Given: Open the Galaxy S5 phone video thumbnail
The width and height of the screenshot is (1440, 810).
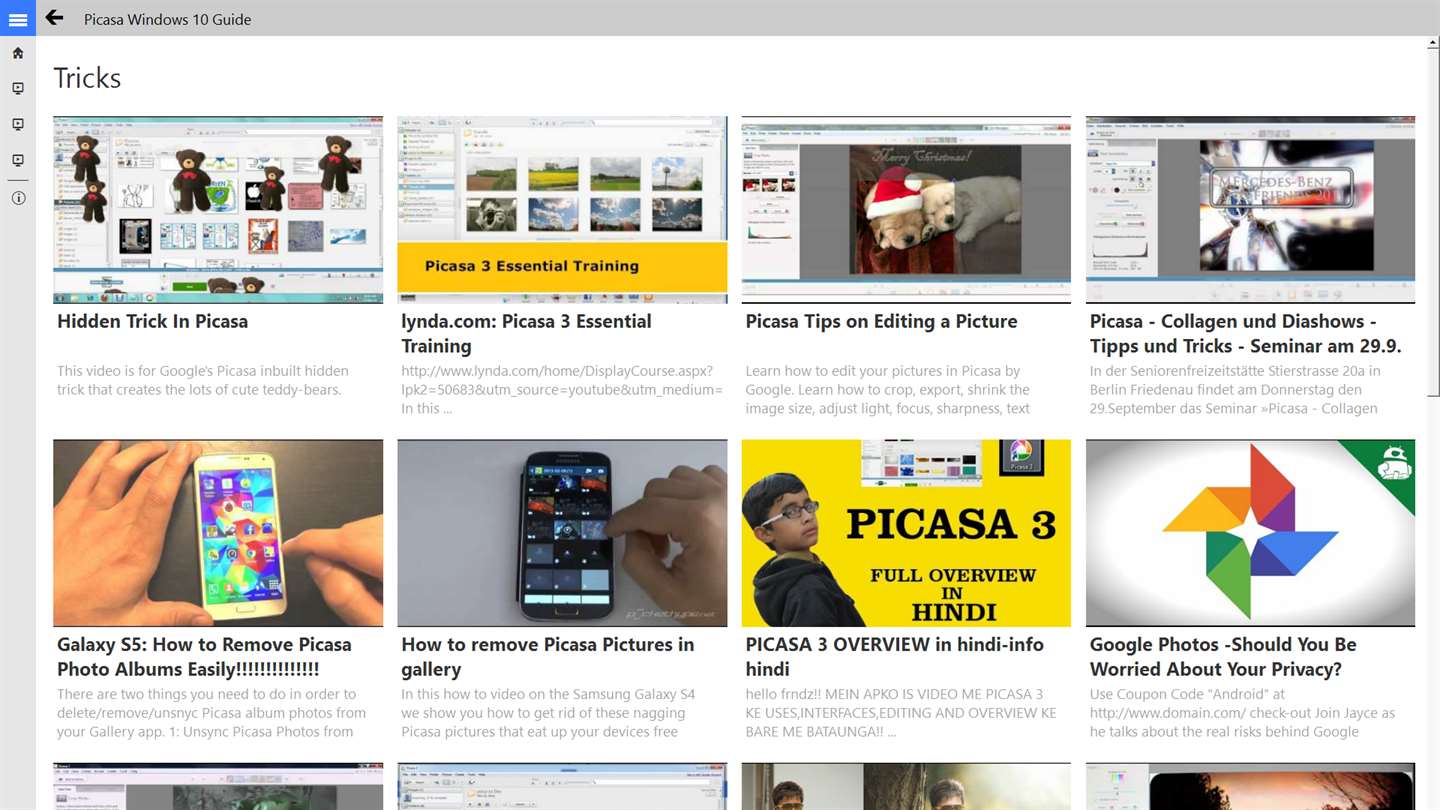Looking at the screenshot, I should tap(218, 533).
